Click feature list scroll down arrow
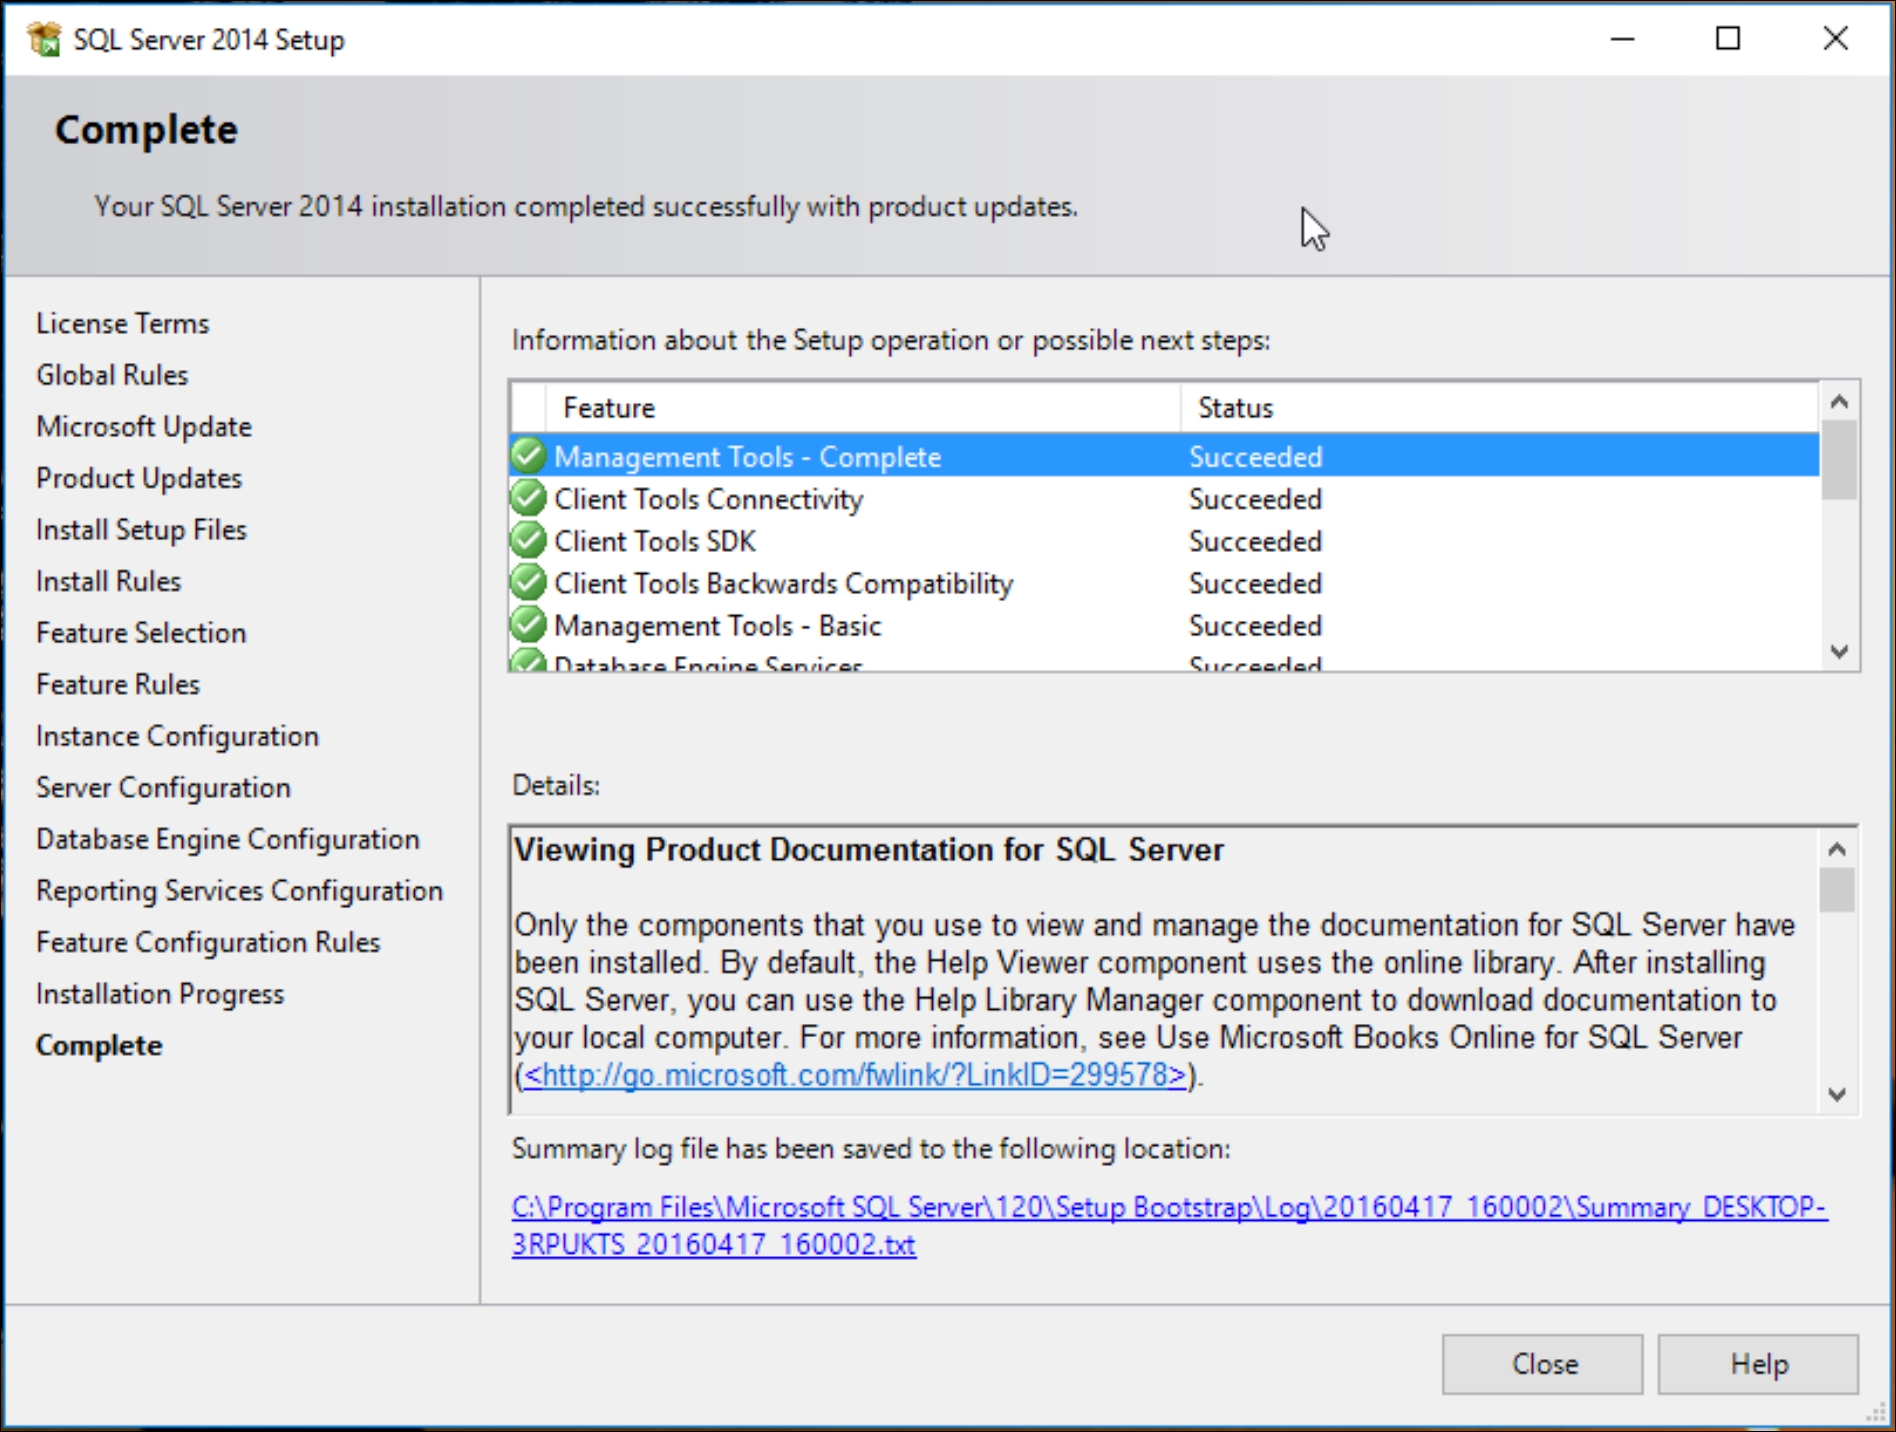Screen dimensions: 1896x1432 click(1838, 651)
